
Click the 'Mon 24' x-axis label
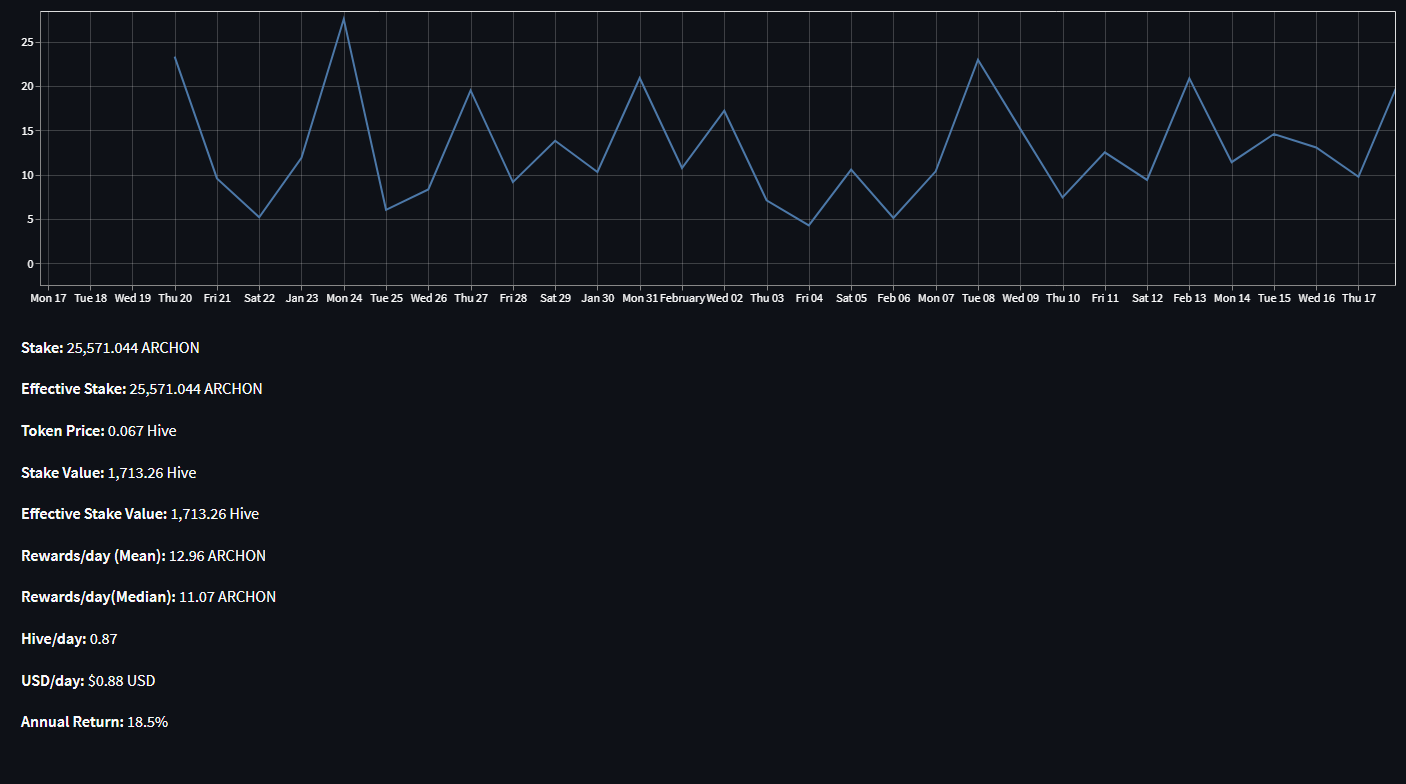(344, 298)
